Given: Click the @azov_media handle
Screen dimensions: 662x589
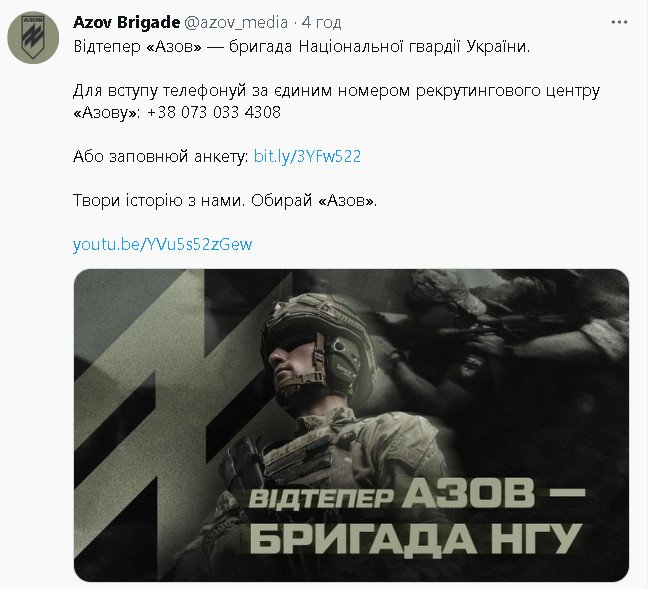Looking at the screenshot, I should 236,23.
